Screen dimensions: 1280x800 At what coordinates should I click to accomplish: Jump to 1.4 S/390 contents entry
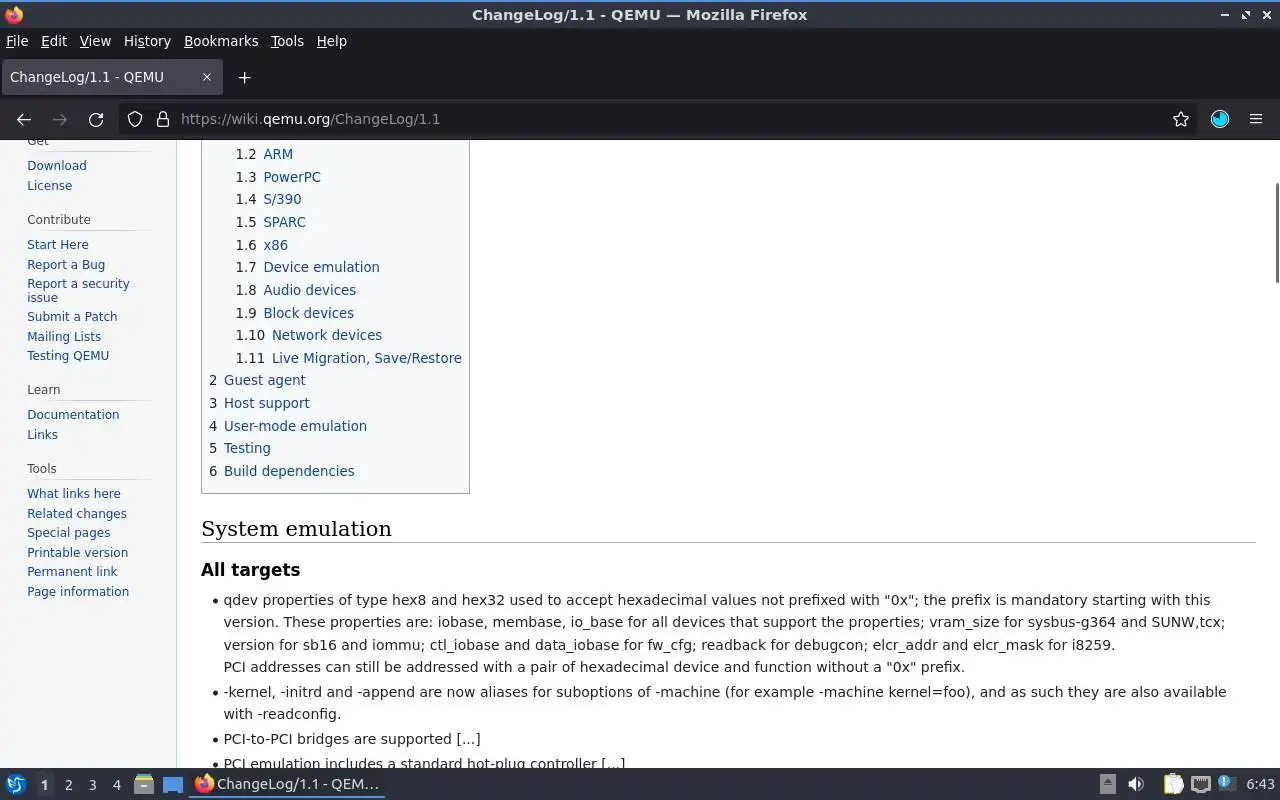(268, 199)
